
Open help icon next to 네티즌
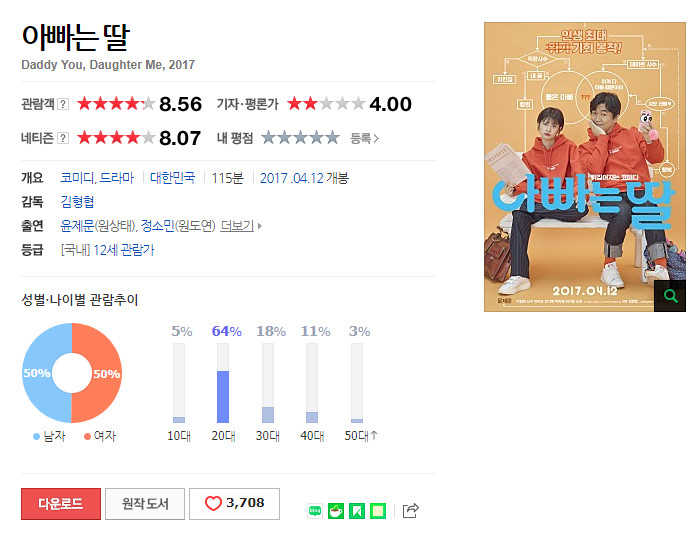(x=63, y=138)
